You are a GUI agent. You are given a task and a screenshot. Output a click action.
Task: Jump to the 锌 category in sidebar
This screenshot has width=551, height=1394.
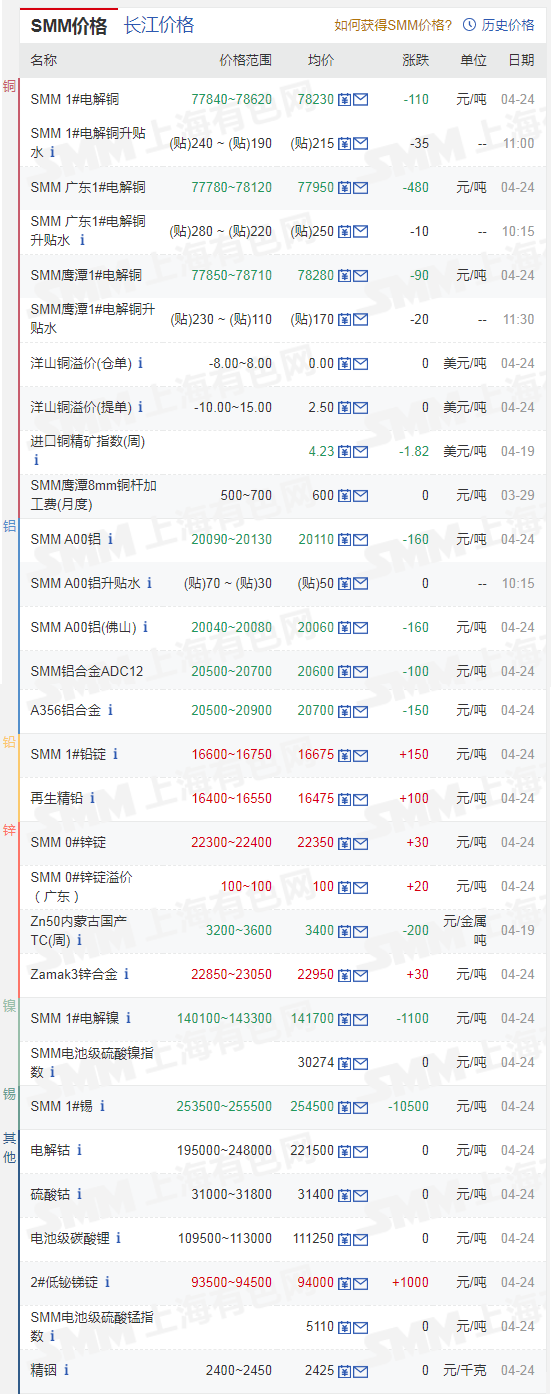click(x=10, y=830)
